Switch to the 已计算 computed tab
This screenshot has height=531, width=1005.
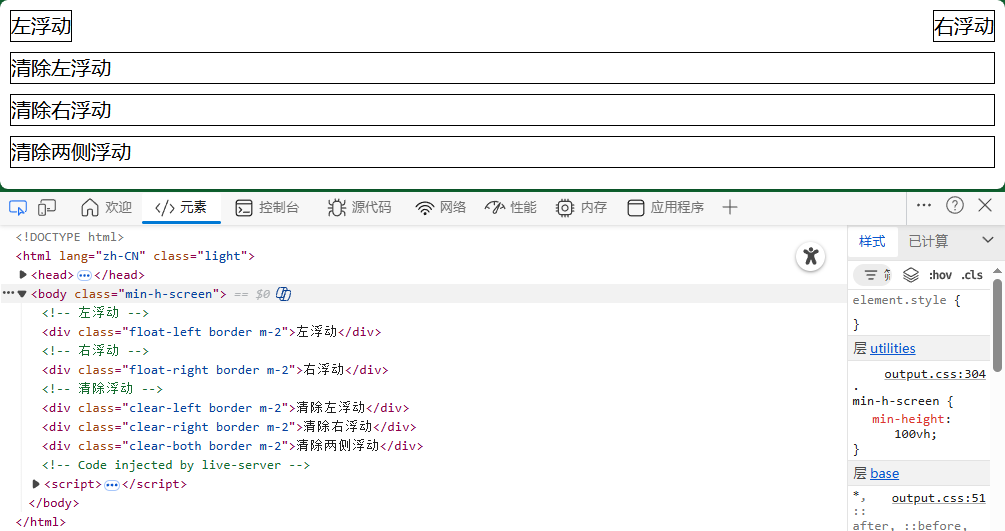point(928,241)
